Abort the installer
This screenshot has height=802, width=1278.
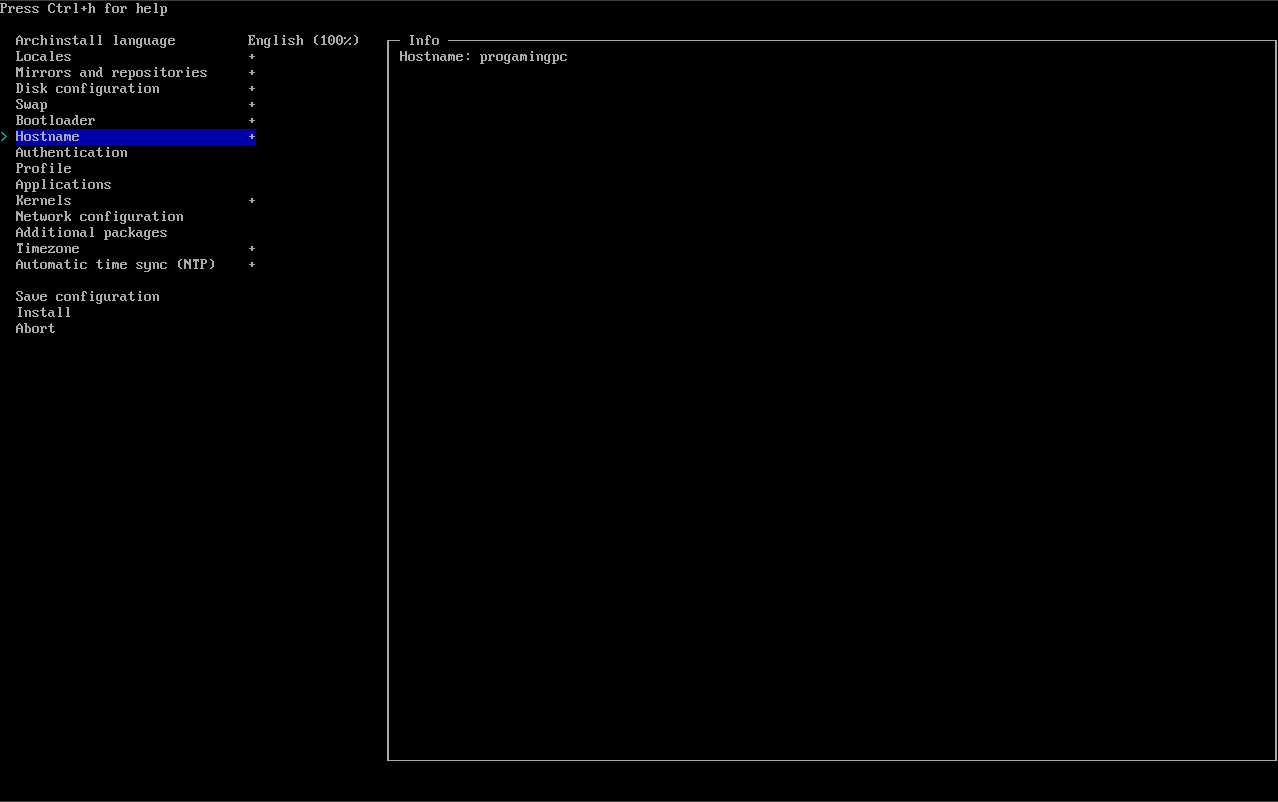point(35,328)
